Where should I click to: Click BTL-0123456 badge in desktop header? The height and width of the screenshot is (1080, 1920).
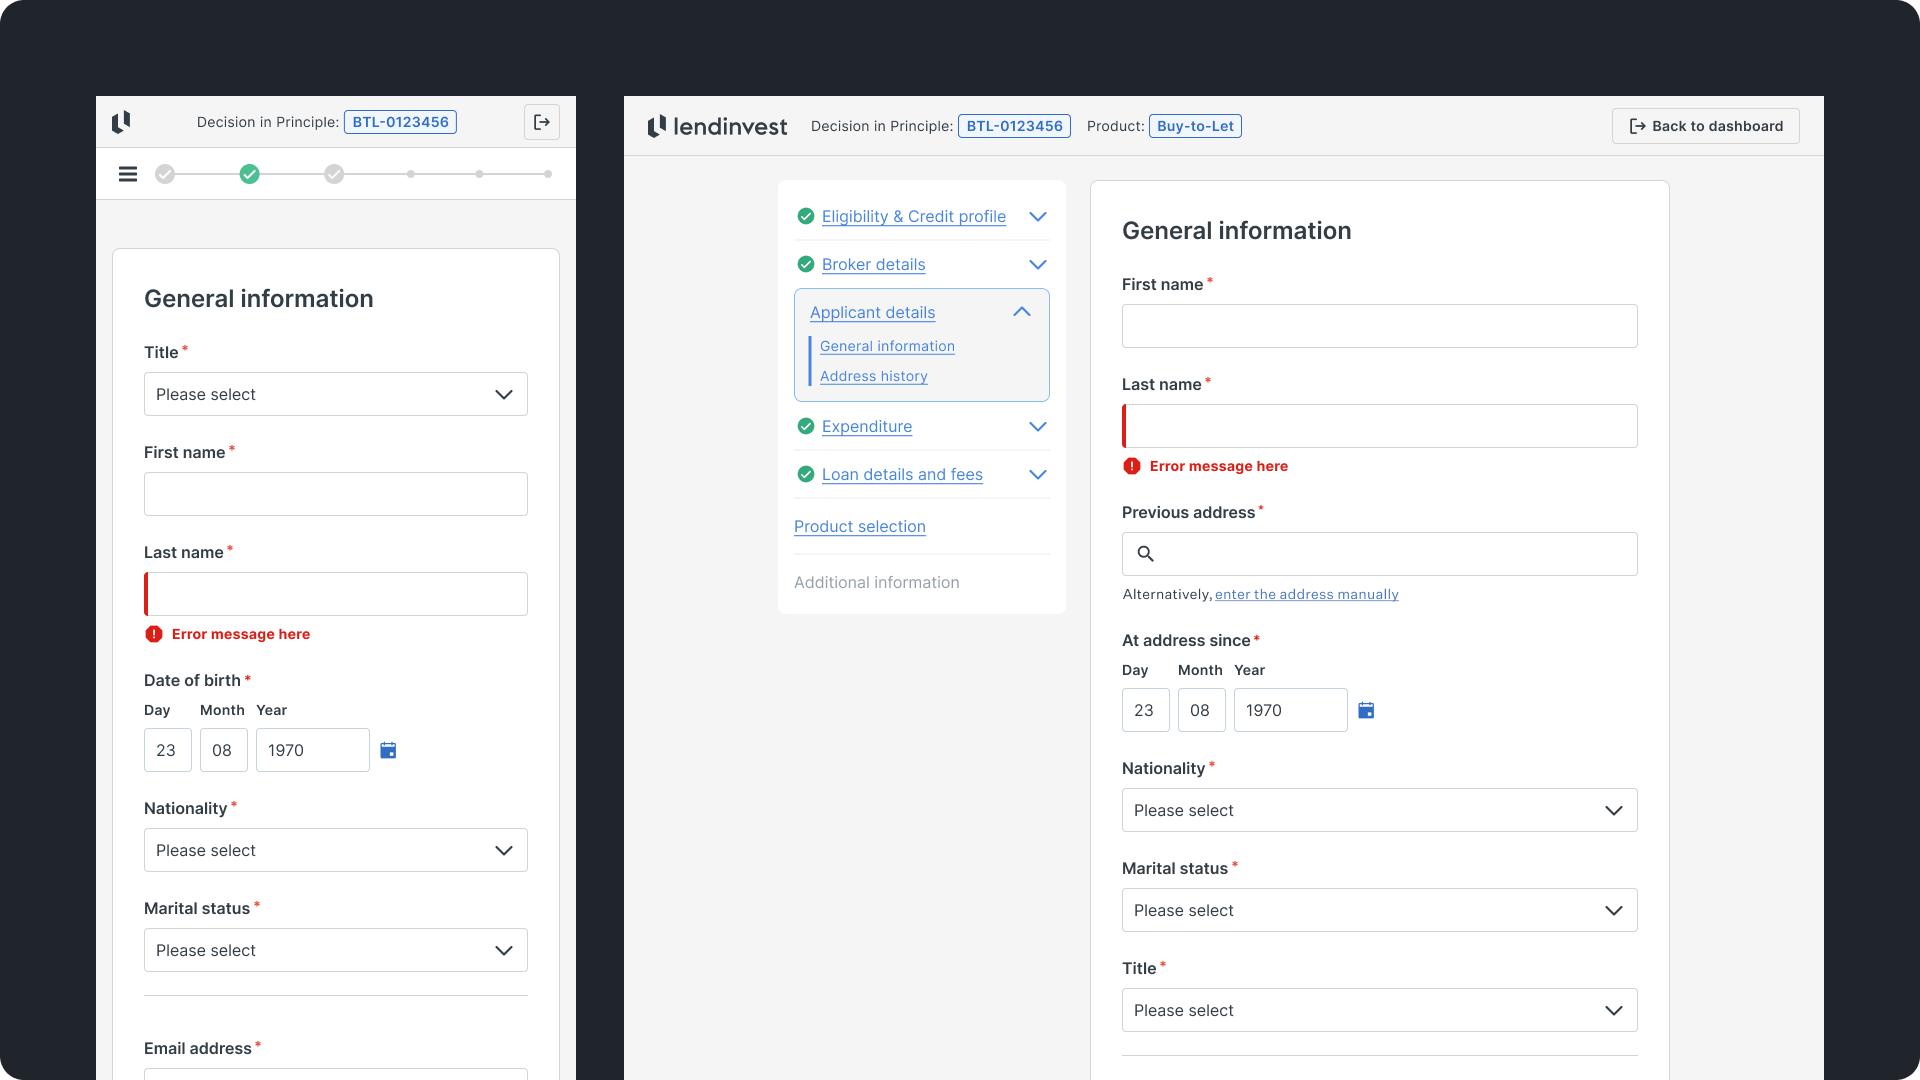(x=1015, y=126)
